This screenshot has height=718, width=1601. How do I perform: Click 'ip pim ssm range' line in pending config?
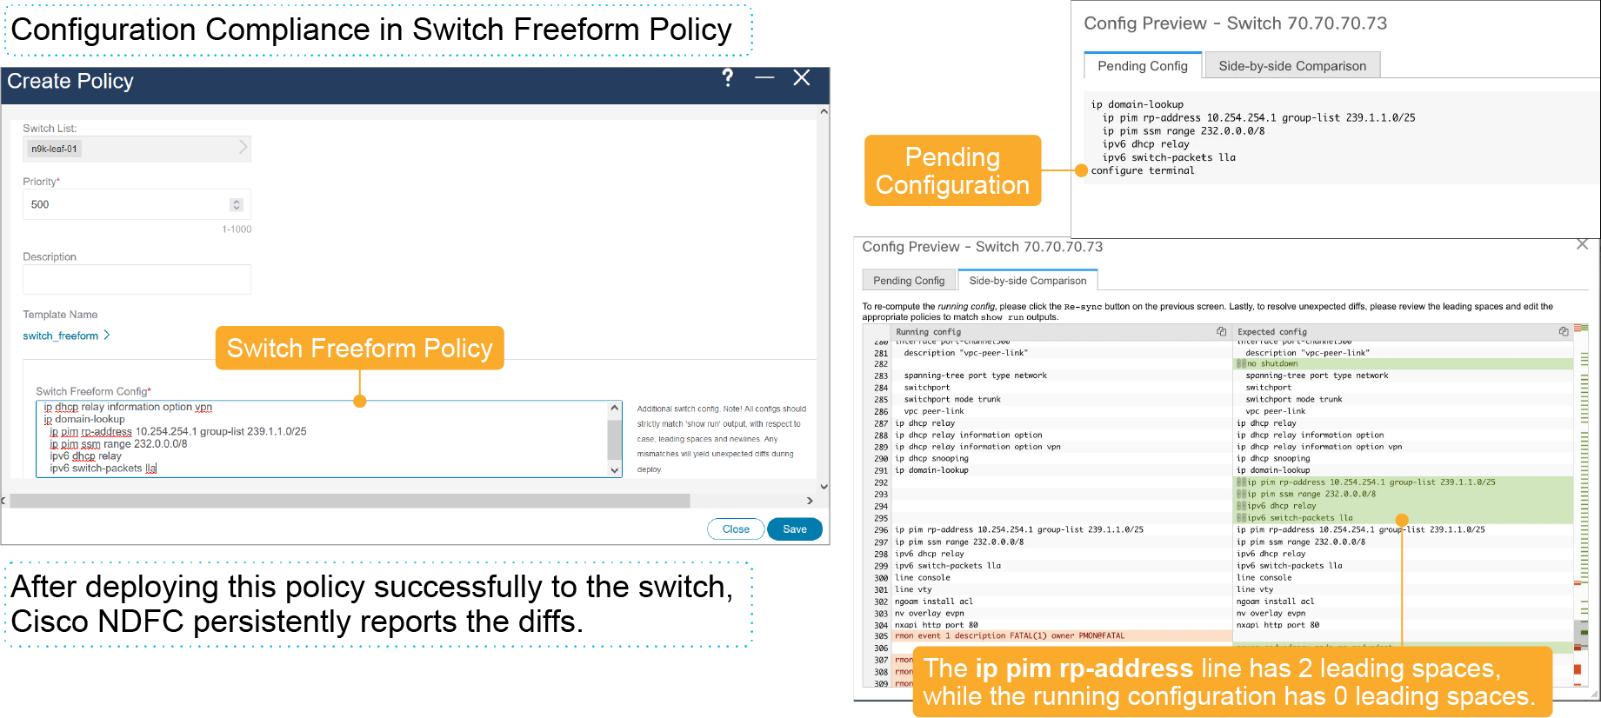(x=1183, y=131)
